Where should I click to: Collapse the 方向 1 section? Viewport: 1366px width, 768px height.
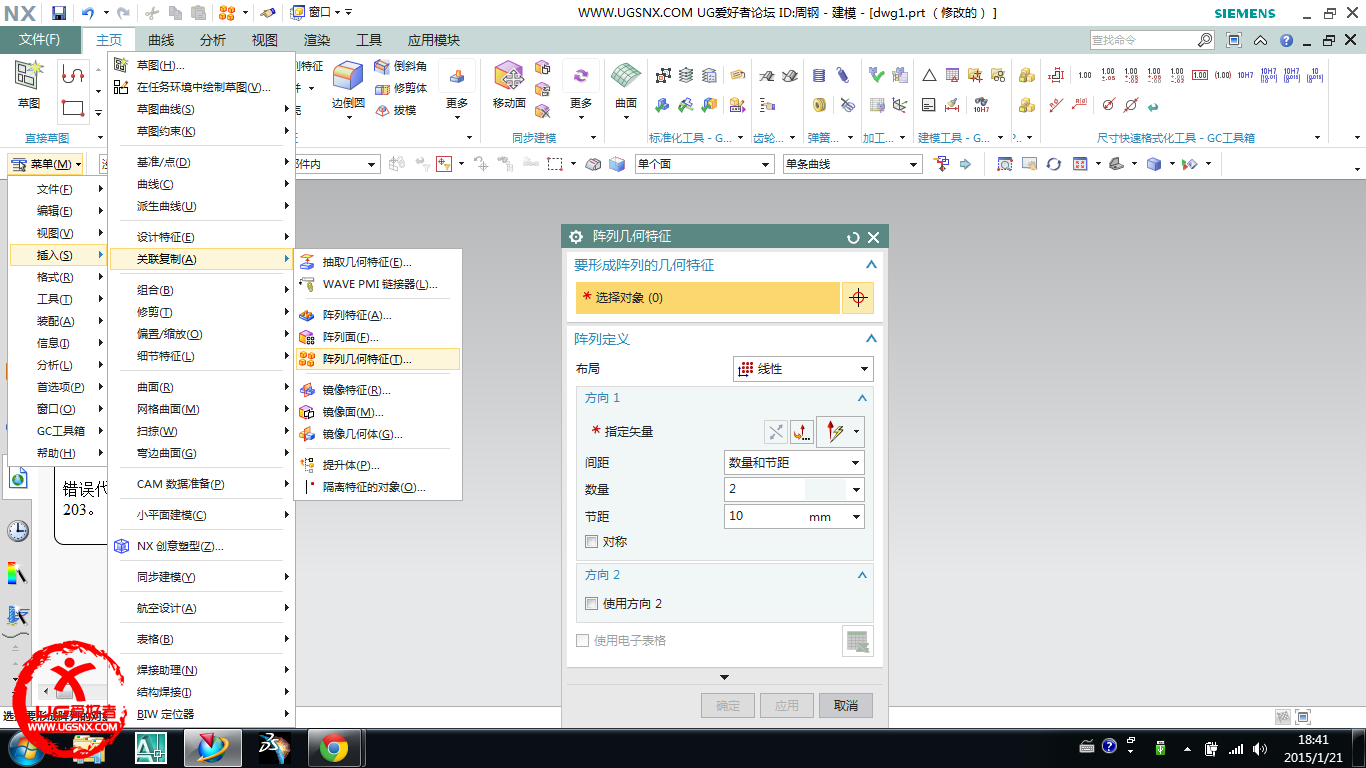tap(862, 398)
